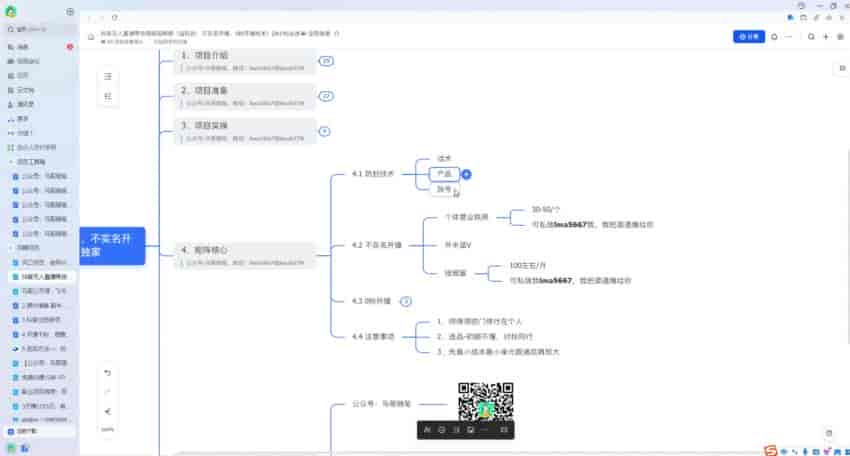Expand the collapsed count badge on 3. 项目实操

[324, 131]
